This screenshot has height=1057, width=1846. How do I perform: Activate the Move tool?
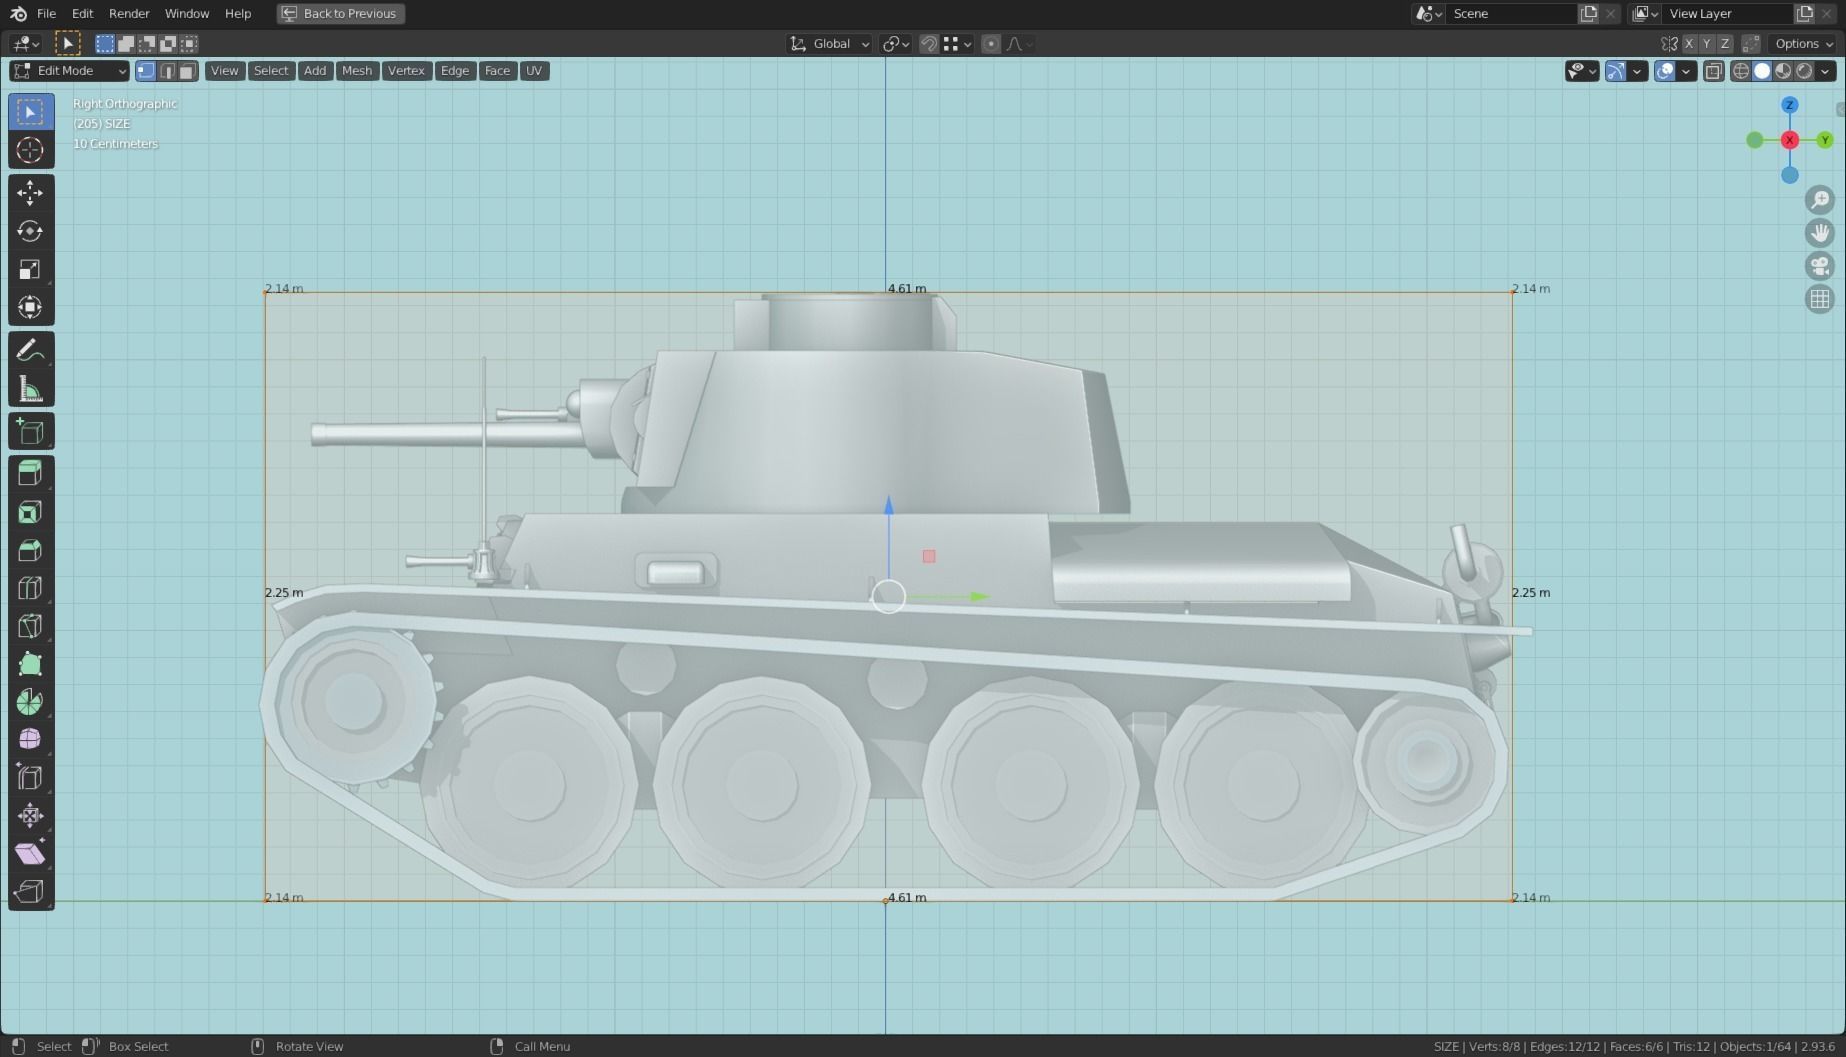(x=30, y=193)
